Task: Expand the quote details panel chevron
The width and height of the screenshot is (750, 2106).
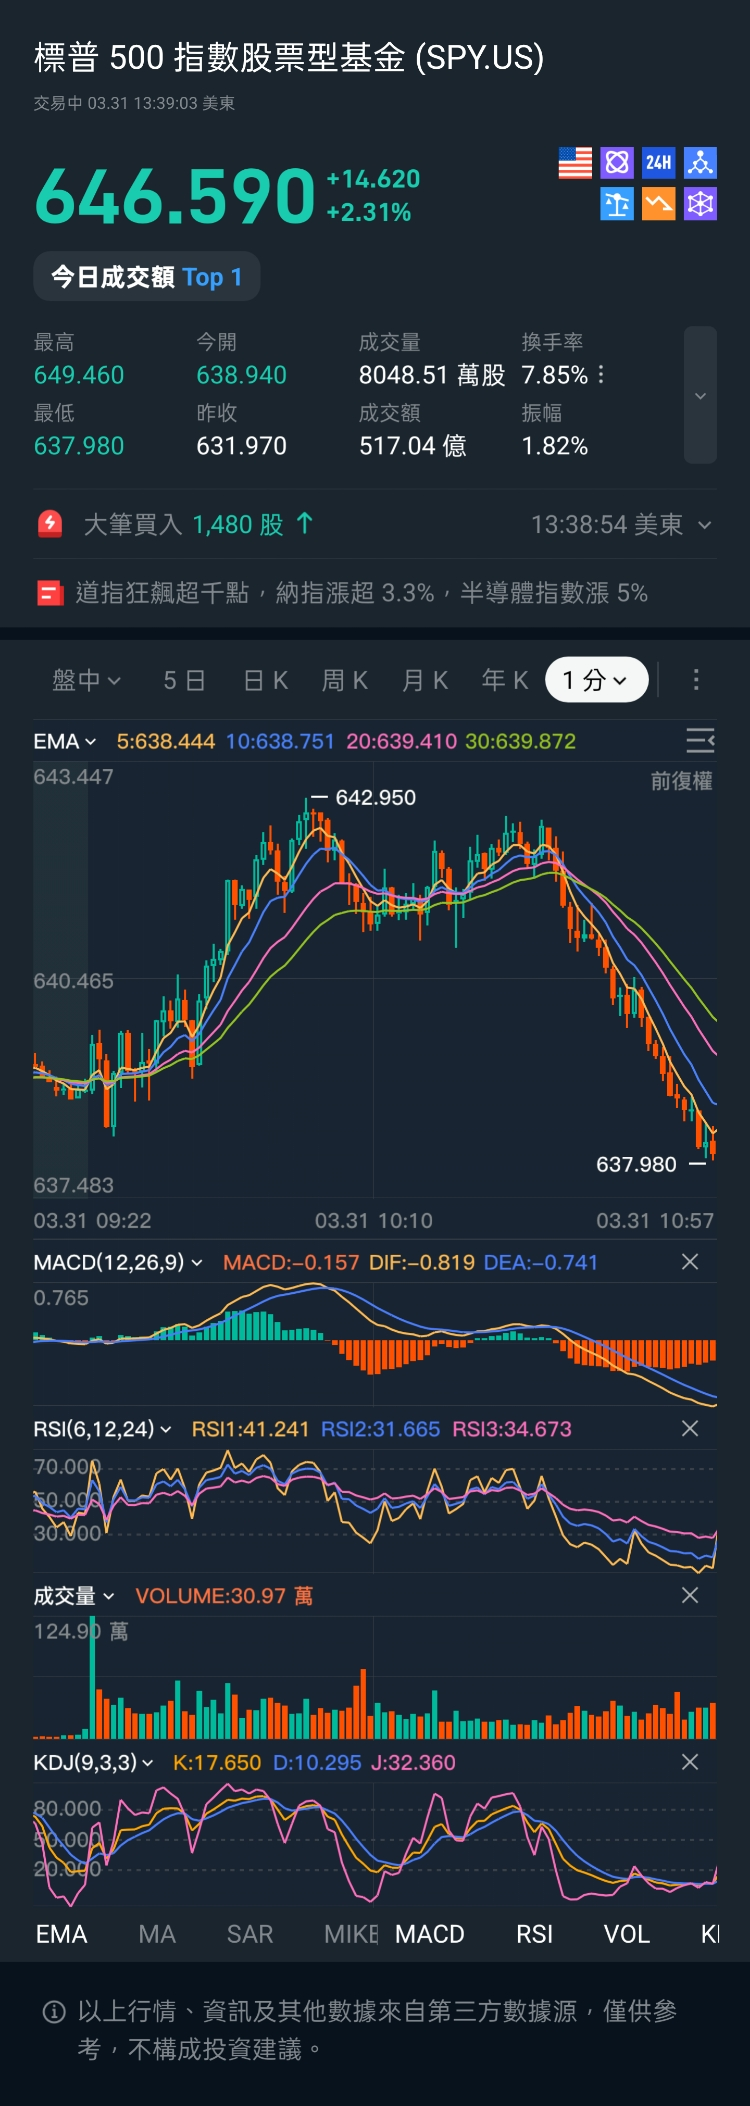Action: click(x=700, y=396)
